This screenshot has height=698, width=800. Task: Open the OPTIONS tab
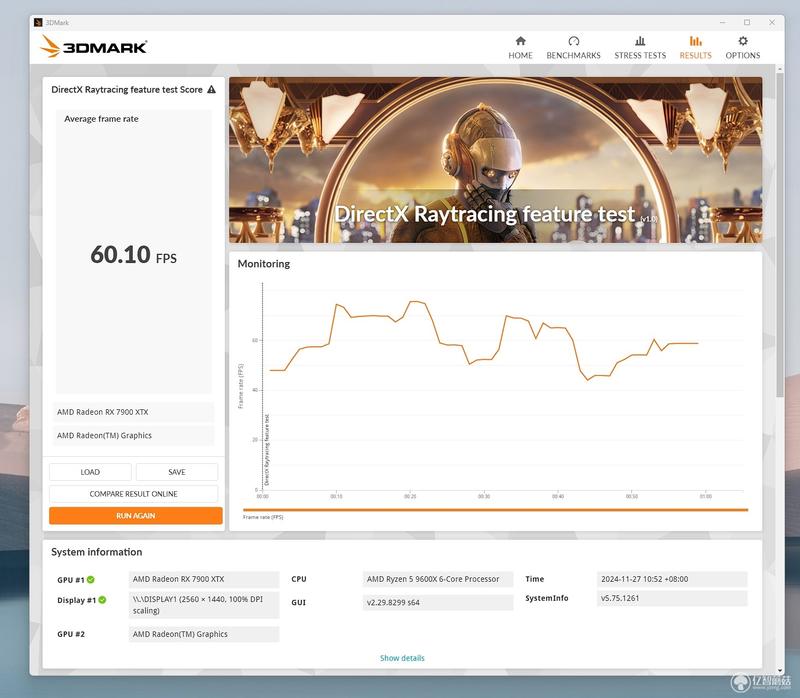743,47
